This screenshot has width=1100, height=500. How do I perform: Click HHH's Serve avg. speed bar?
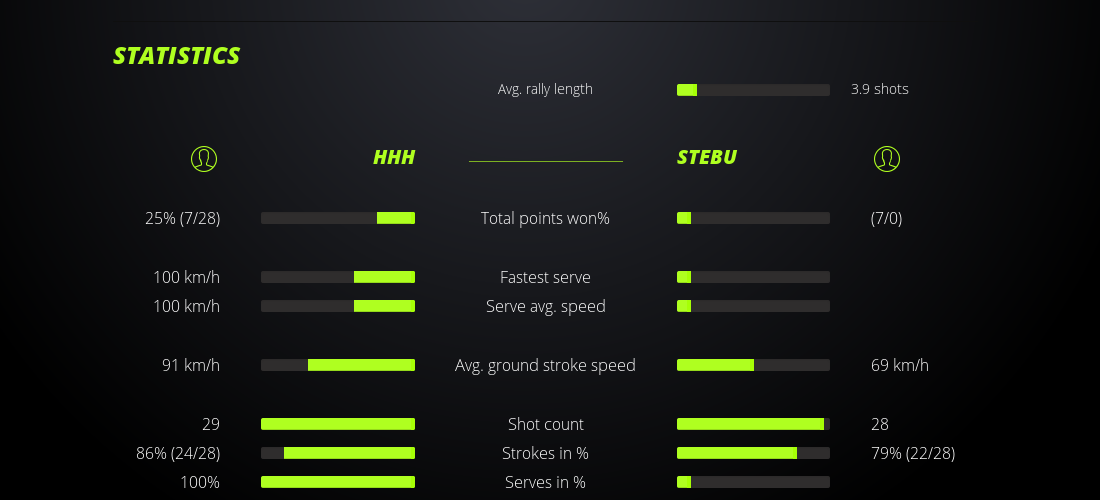tap(338, 306)
